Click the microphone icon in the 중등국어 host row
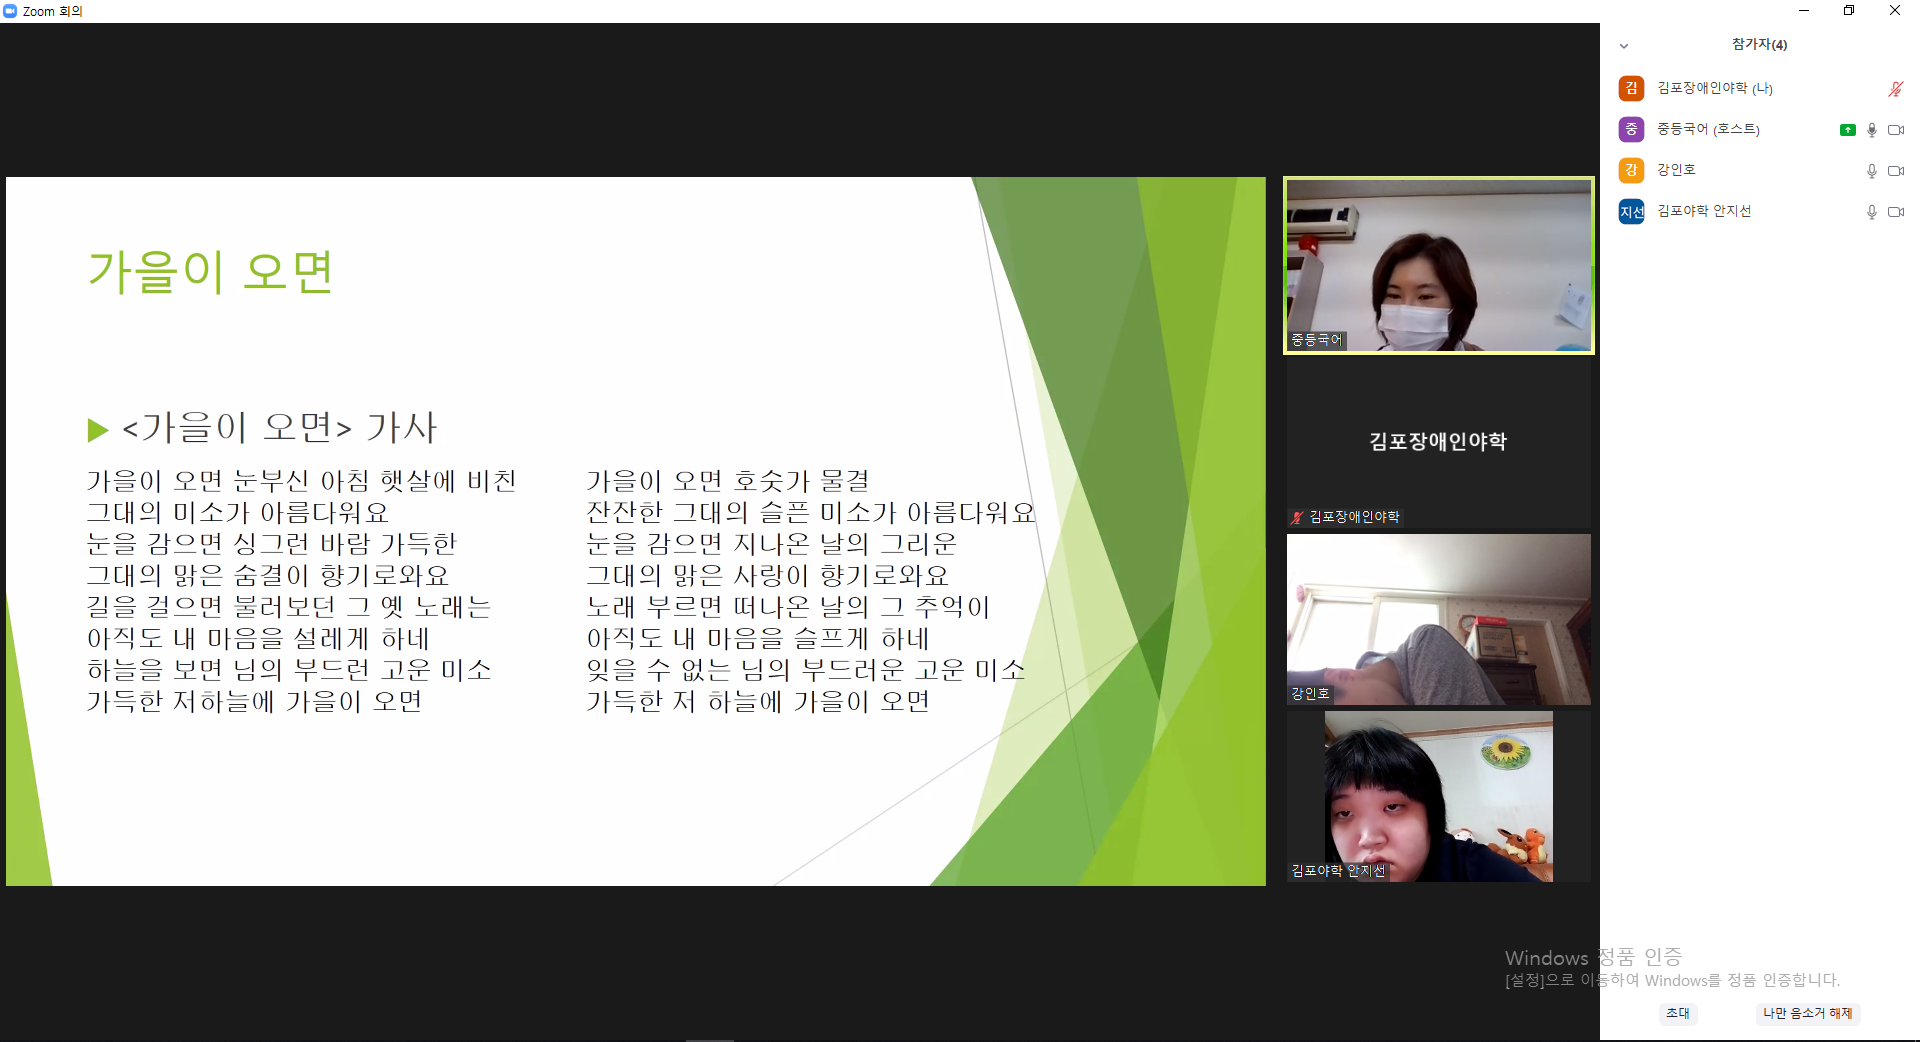1920x1042 pixels. click(1872, 130)
